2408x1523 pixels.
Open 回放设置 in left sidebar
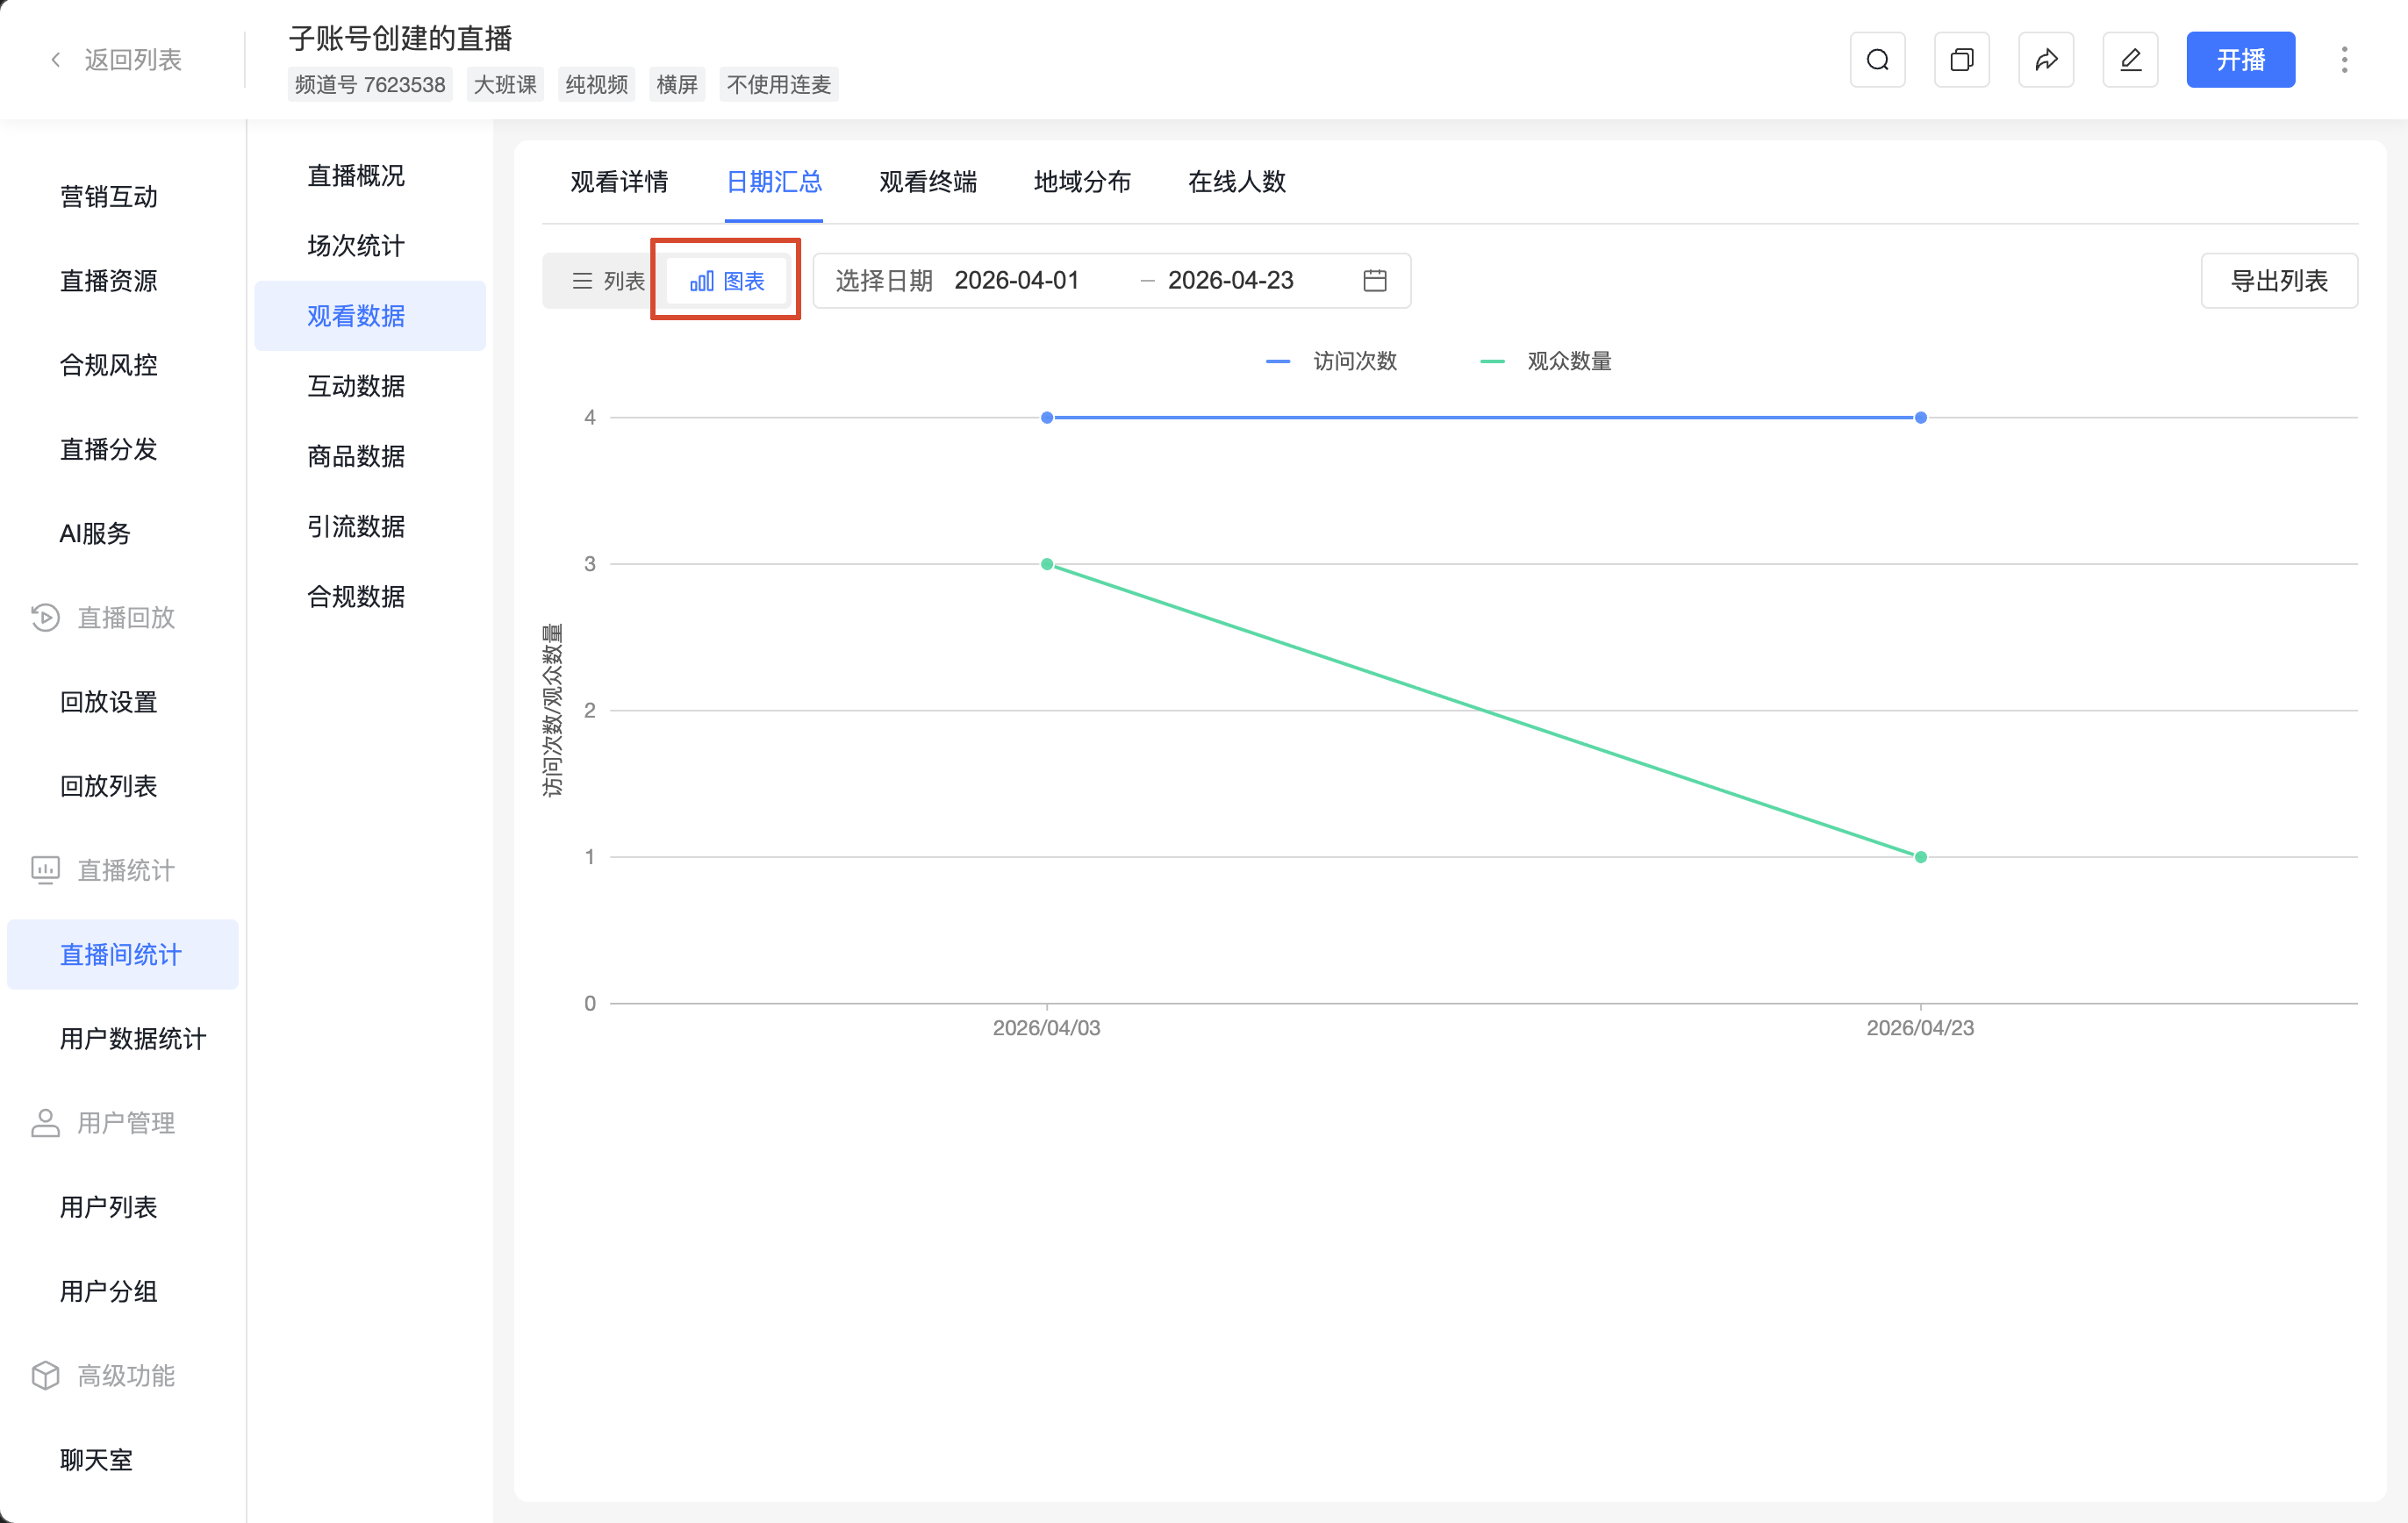point(122,702)
